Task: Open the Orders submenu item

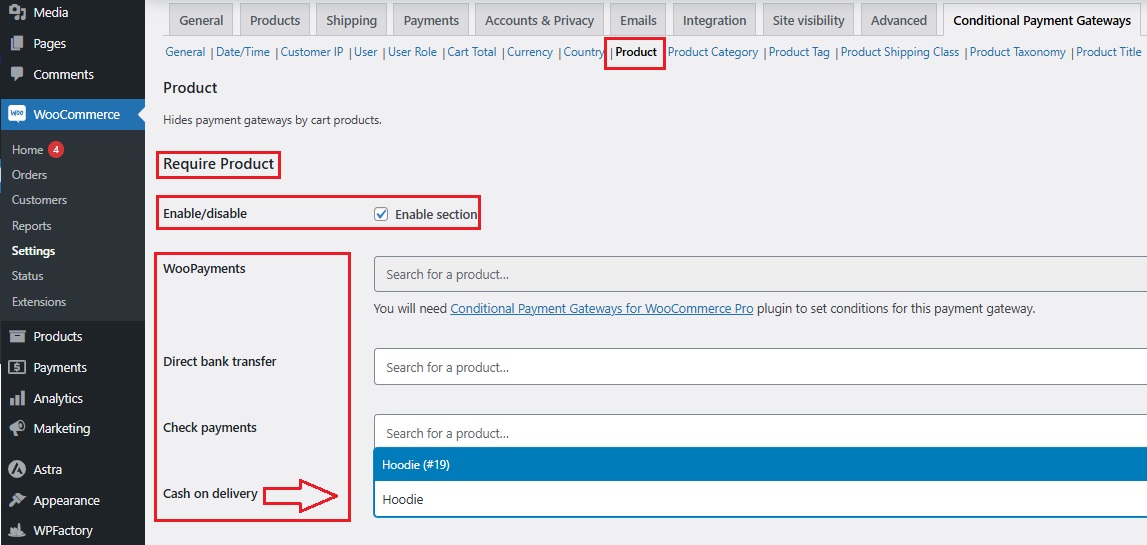Action: click(x=29, y=175)
